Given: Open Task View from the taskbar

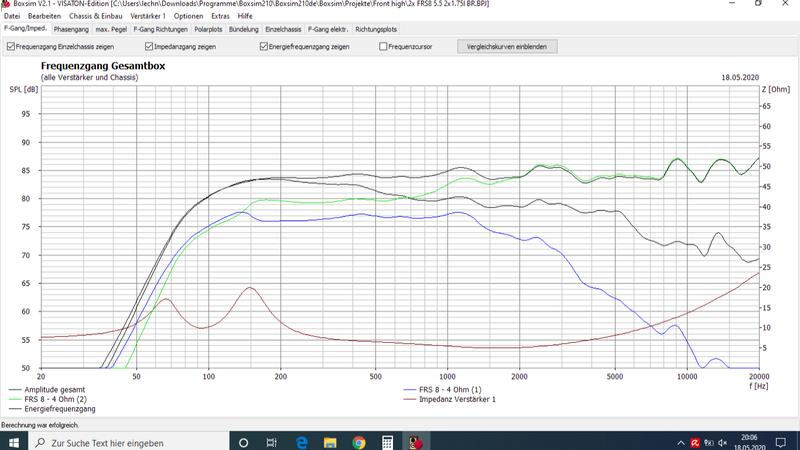Looking at the screenshot, I should click(x=272, y=441).
